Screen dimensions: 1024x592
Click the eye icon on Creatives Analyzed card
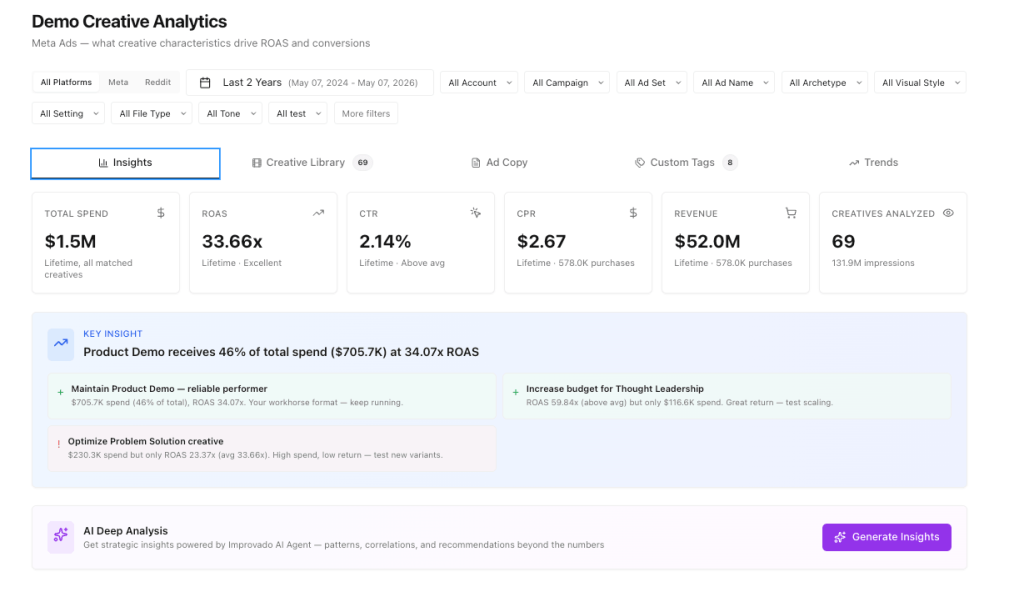click(x=948, y=213)
